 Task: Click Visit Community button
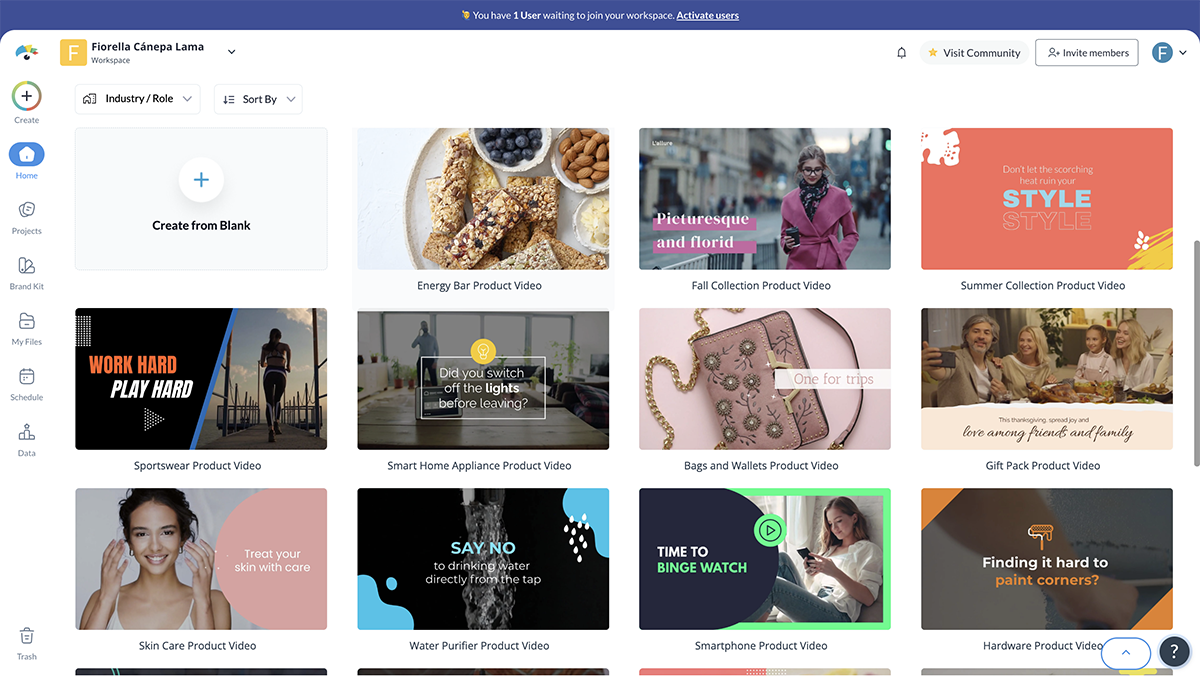tap(973, 53)
